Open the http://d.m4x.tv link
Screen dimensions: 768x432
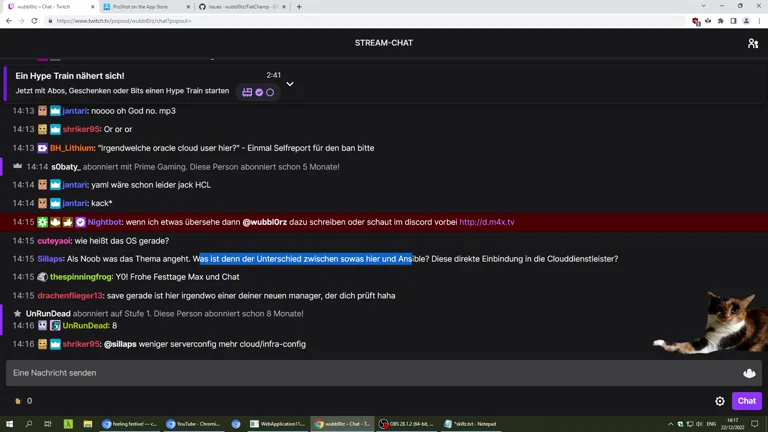click(x=486, y=222)
